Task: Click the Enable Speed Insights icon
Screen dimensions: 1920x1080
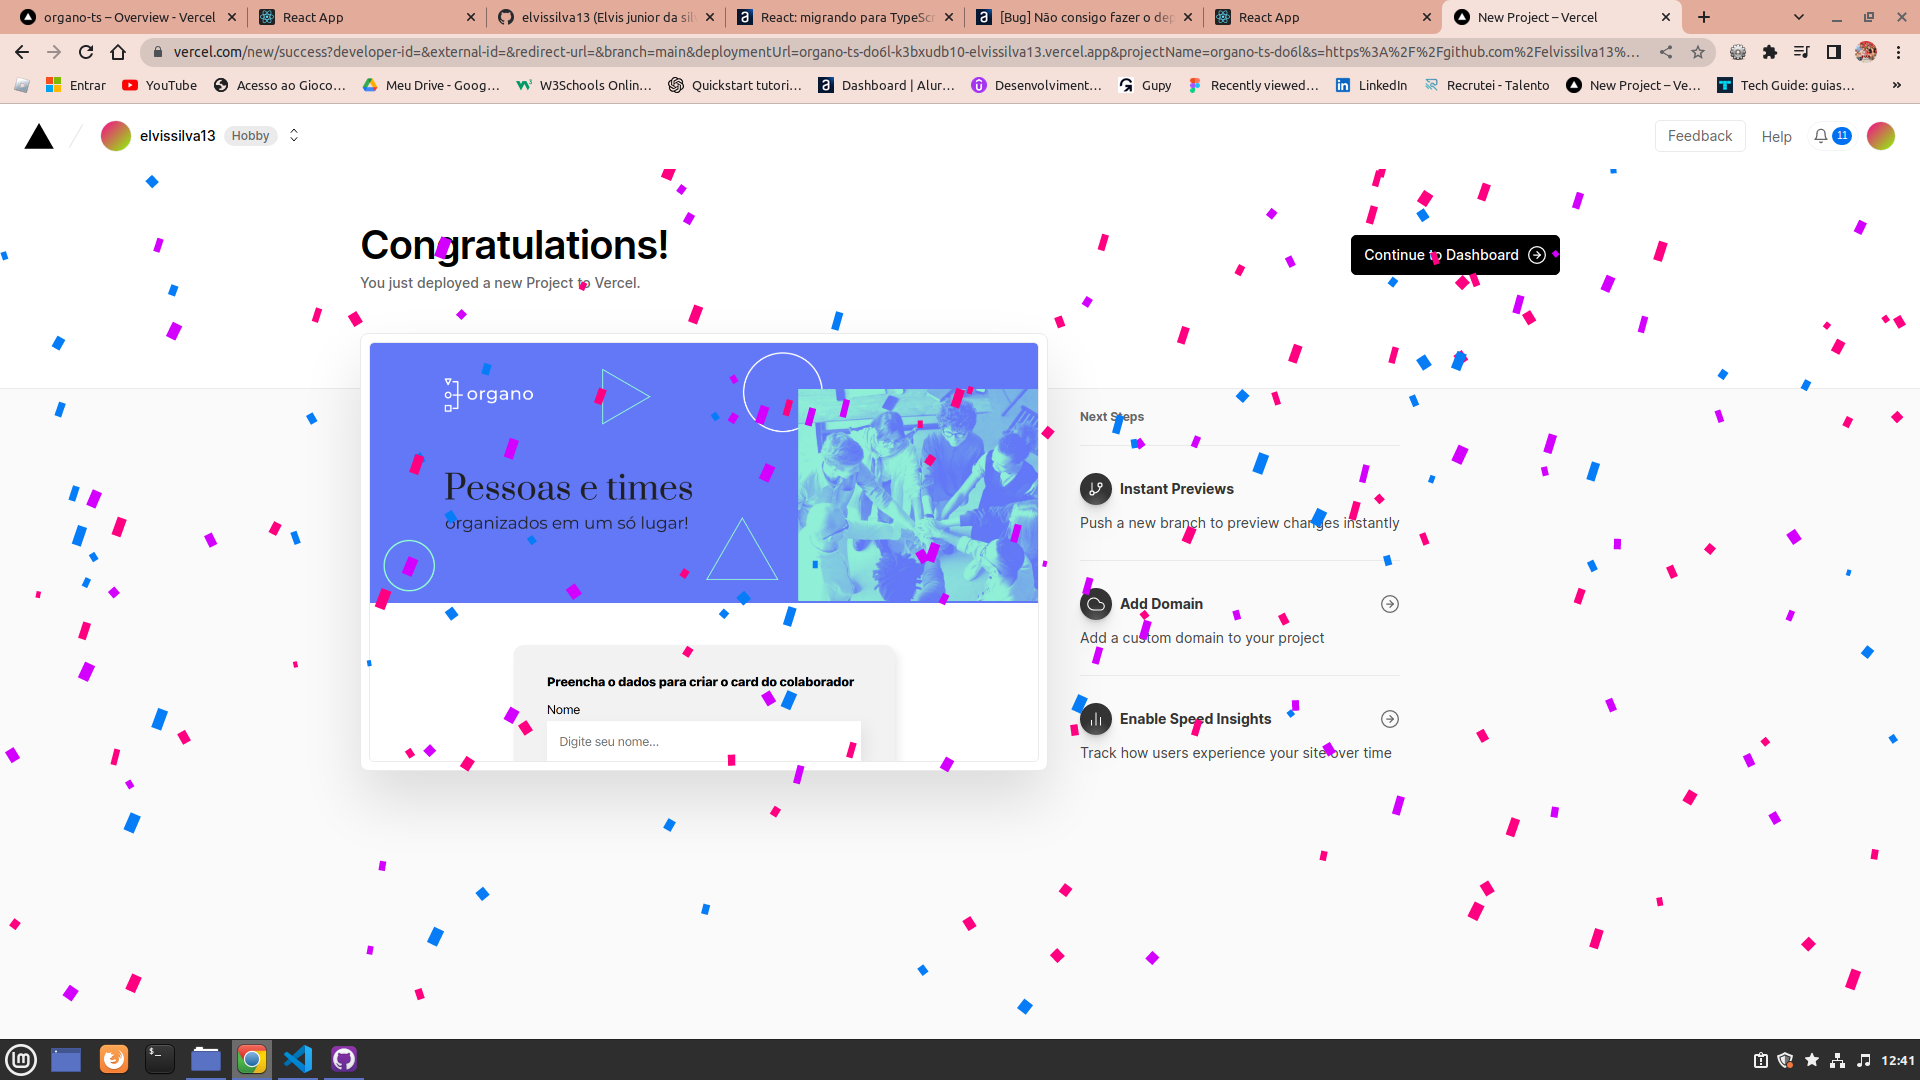Action: 1096,719
